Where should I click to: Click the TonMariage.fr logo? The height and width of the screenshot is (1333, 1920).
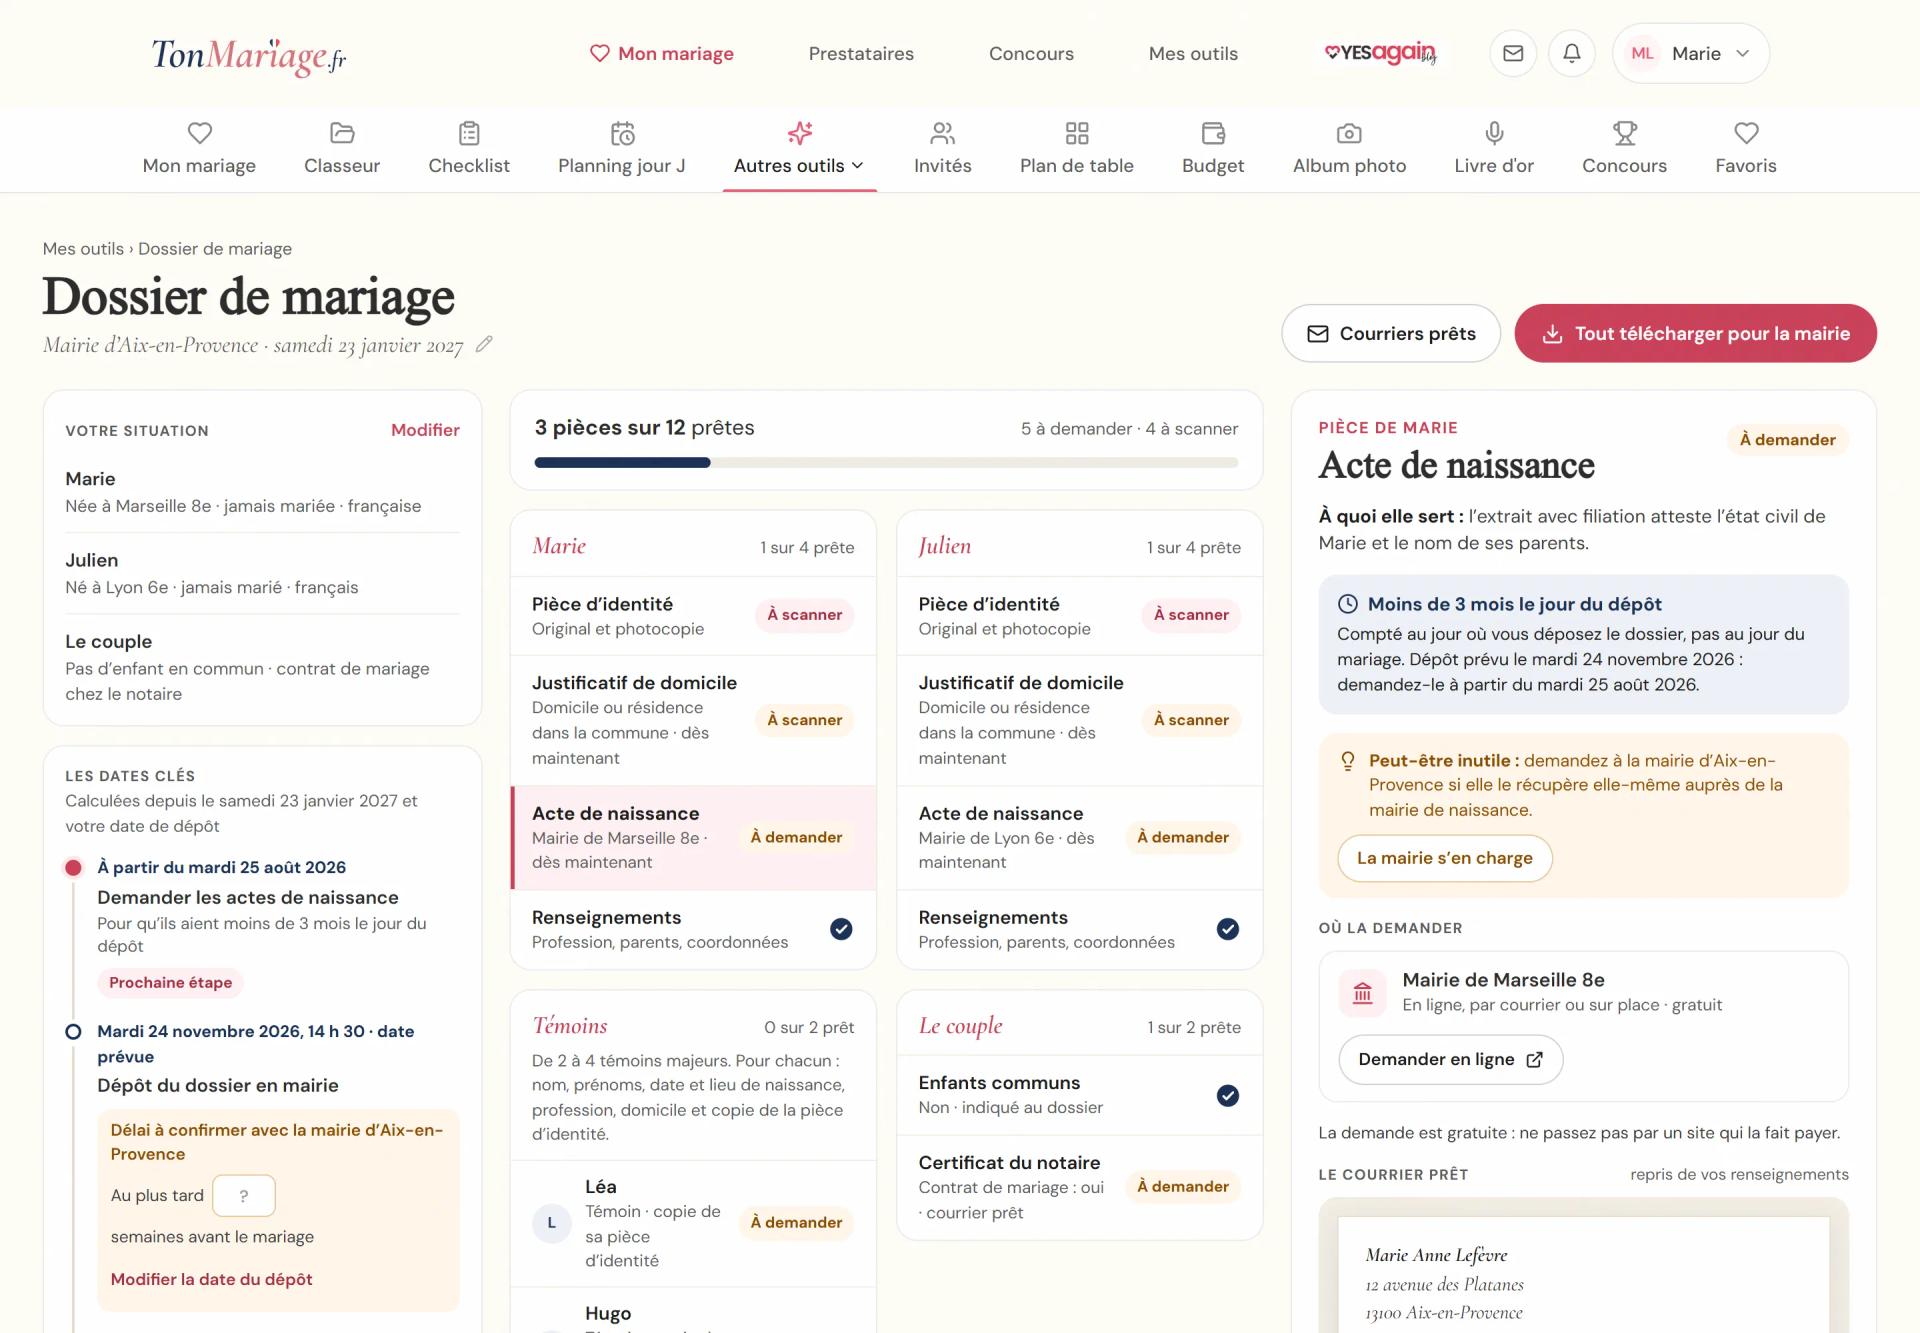point(249,56)
